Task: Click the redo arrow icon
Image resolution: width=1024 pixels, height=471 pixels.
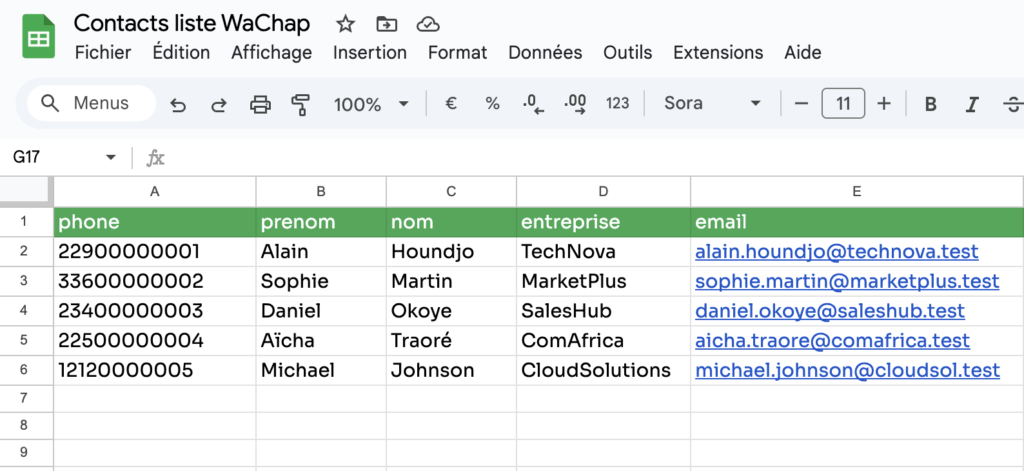Action: click(218, 104)
